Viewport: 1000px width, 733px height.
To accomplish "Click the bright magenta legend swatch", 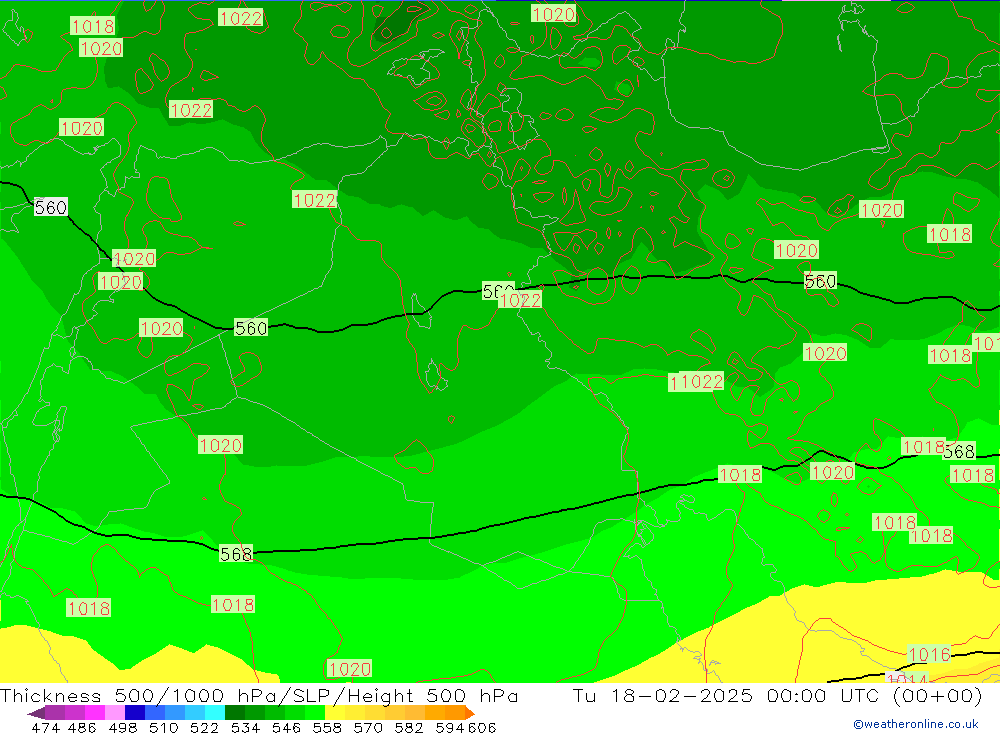I will point(94,713).
